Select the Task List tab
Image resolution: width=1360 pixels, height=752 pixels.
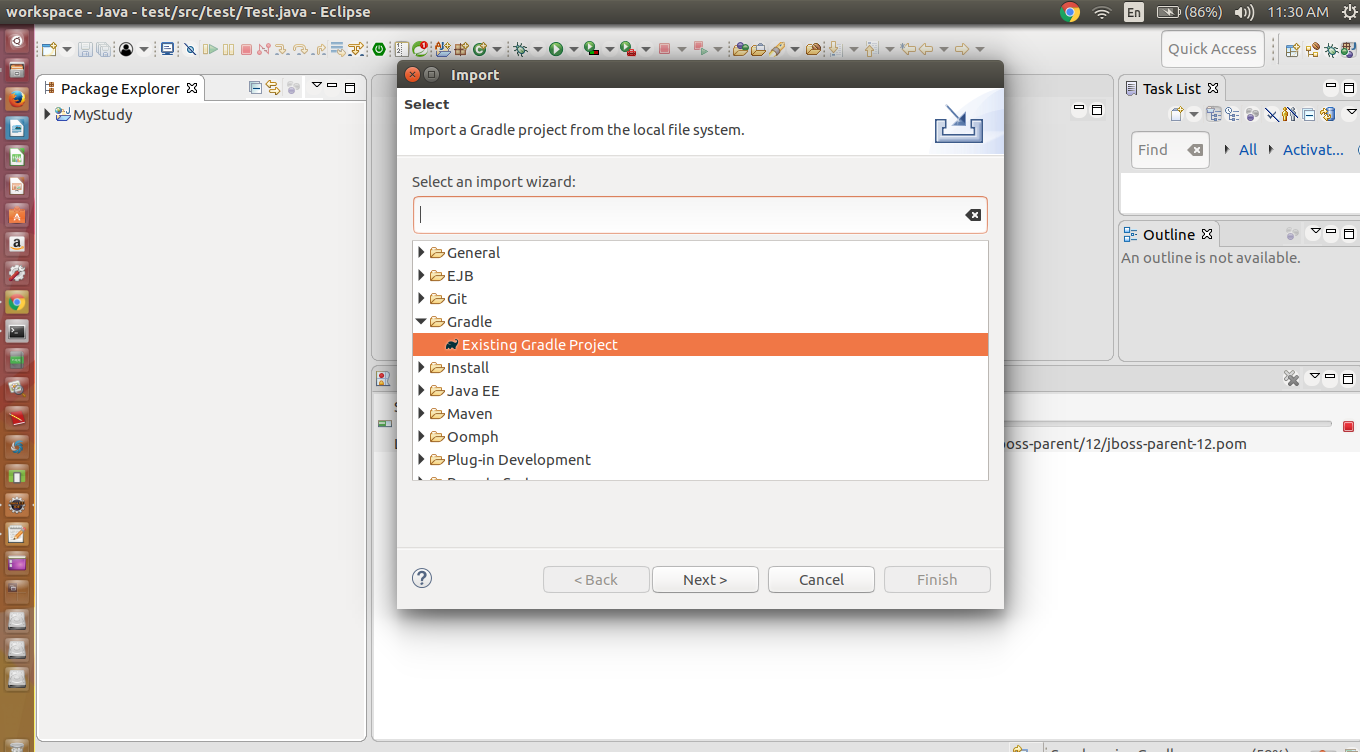(x=1172, y=88)
